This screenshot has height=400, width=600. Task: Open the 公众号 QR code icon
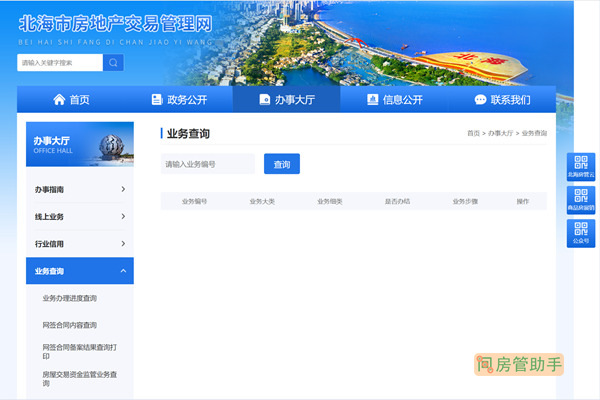pos(581,233)
